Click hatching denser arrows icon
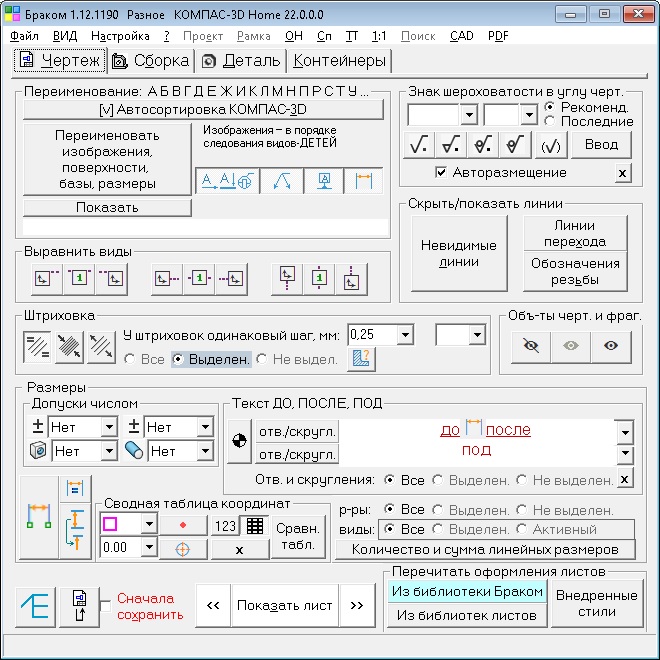 coord(69,347)
